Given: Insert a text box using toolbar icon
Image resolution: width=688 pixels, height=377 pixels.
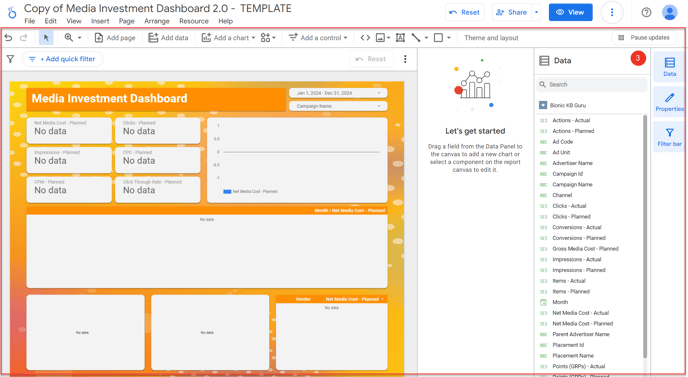Looking at the screenshot, I should point(400,38).
